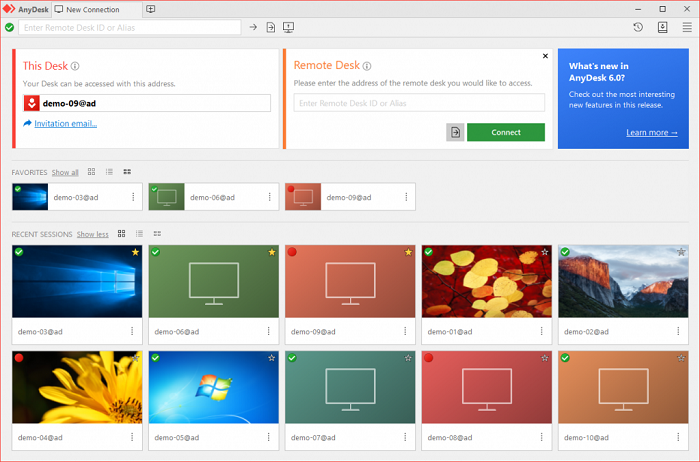Favorite demo-05@ad with its star
Screen dimensions: 700x462
(272, 358)
